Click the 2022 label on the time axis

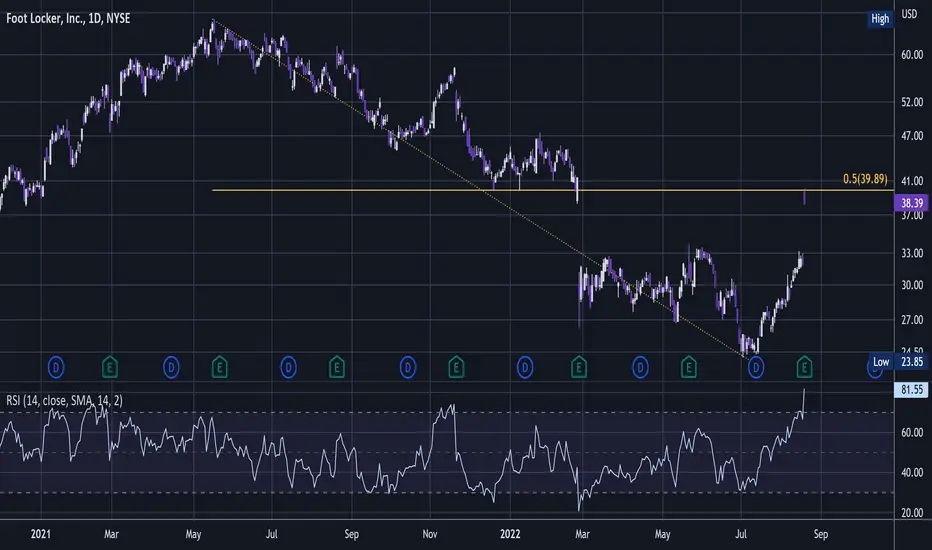[510, 534]
